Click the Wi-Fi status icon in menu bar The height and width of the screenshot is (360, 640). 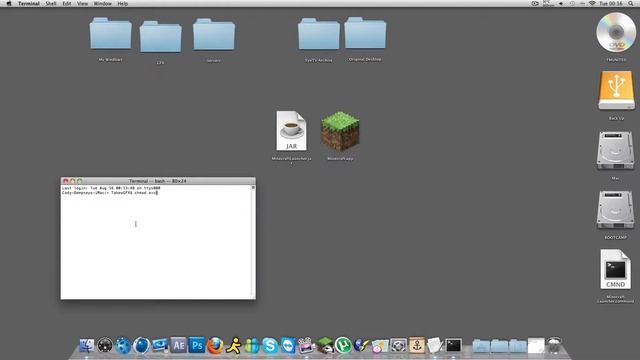click(x=592, y=3)
